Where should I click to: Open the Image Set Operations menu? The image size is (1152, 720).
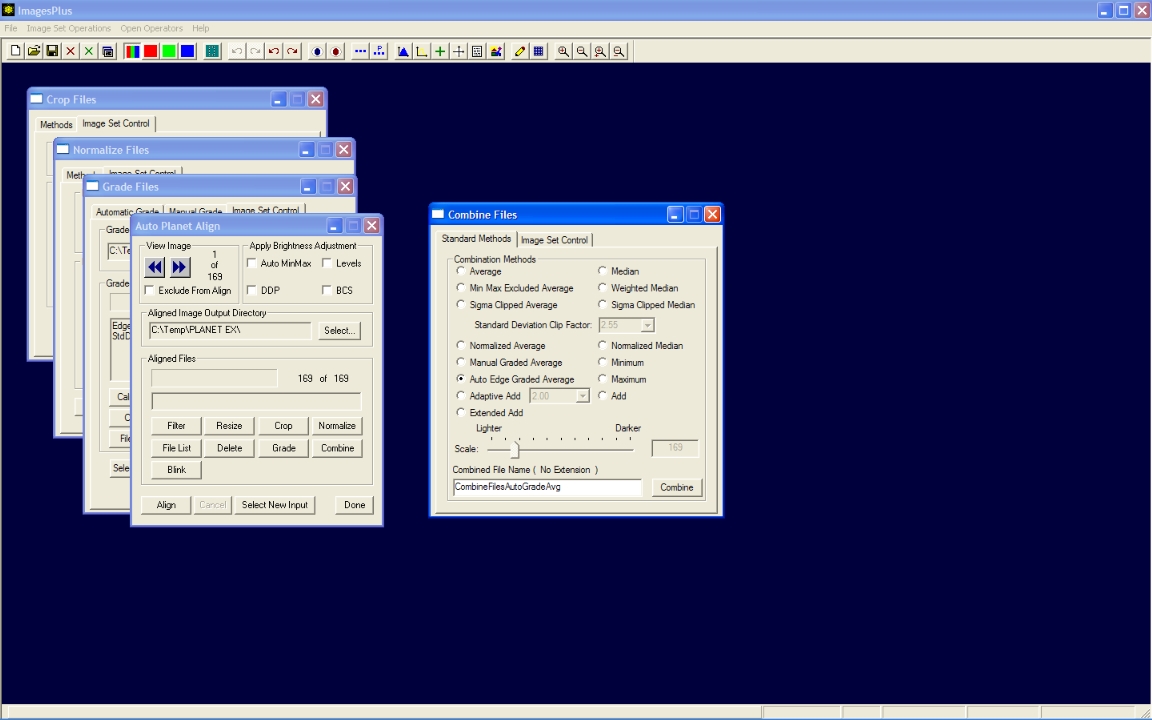point(69,29)
